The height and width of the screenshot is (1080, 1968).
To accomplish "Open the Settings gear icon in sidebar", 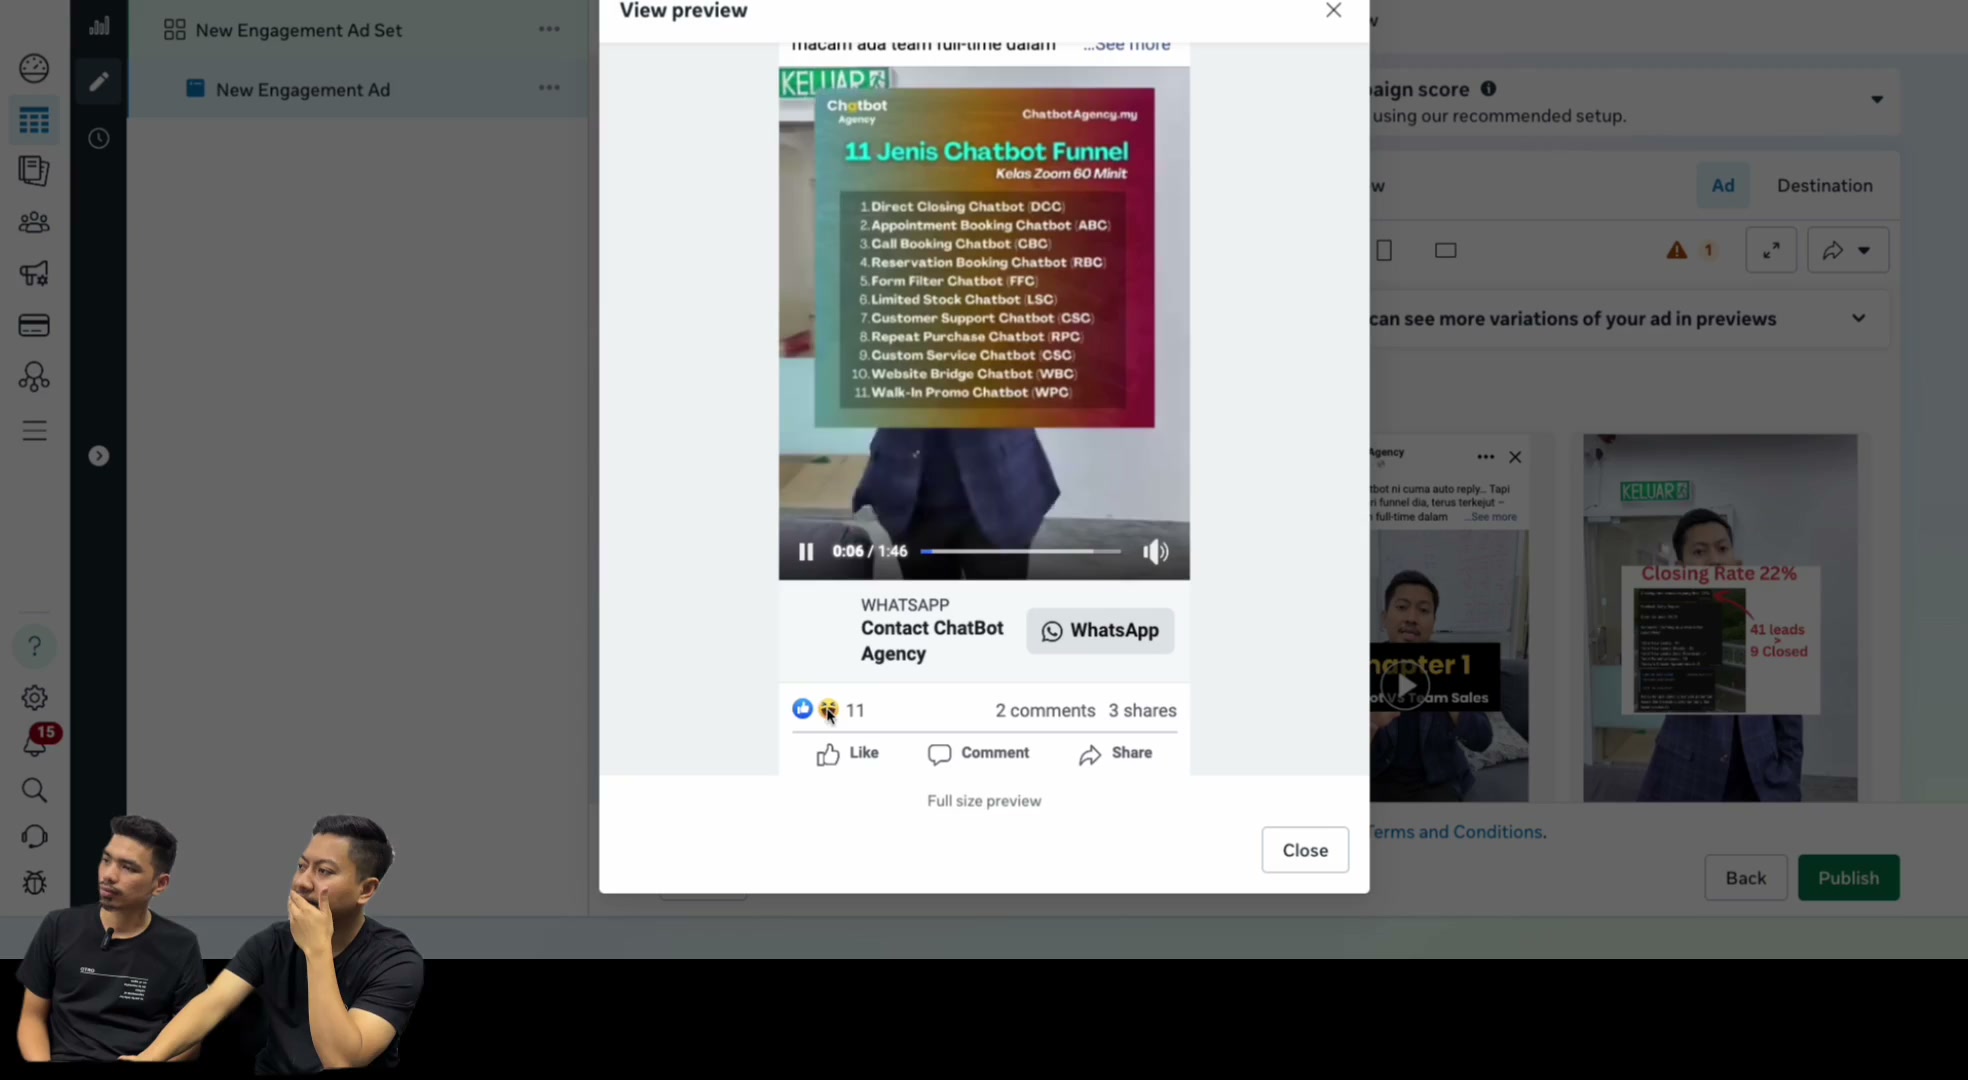I will [34, 698].
